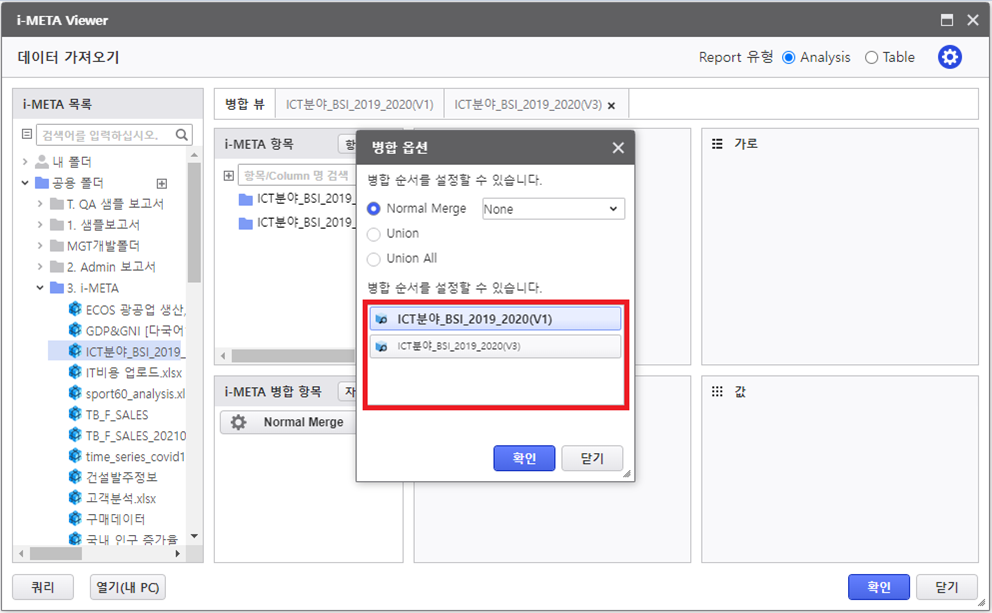Open settings via the blue gear icon
992x613 pixels.
[x=949, y=57]
